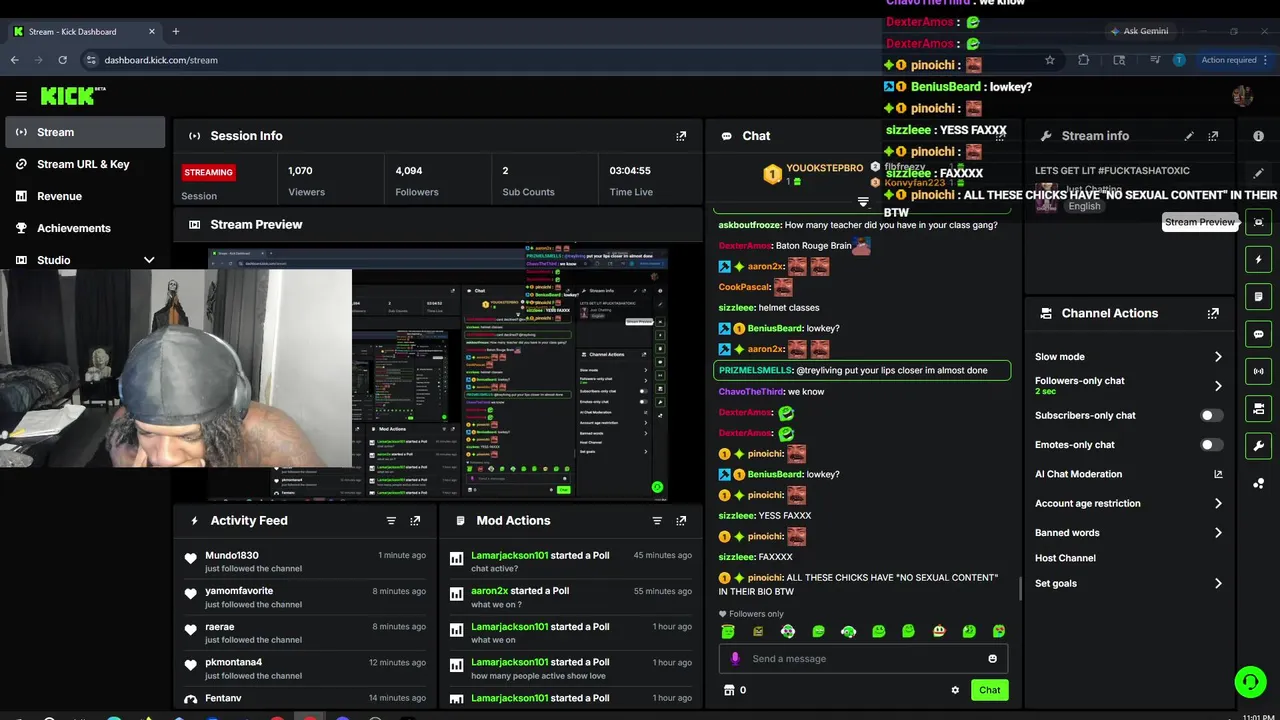The image size is (1280, 720).
Task: Click aaron2x poll entry in Mod Actions
Action: 571,598
